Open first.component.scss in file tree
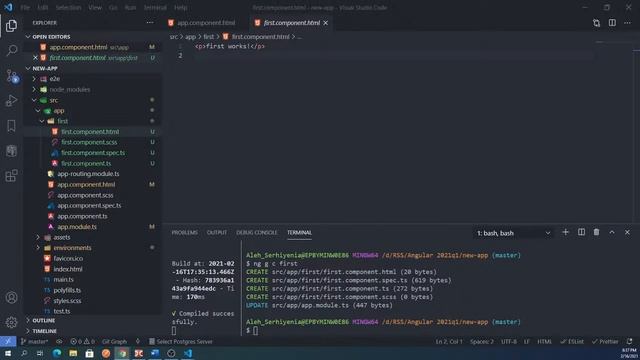Screen dimensions: 640x360 coord(89,142)
